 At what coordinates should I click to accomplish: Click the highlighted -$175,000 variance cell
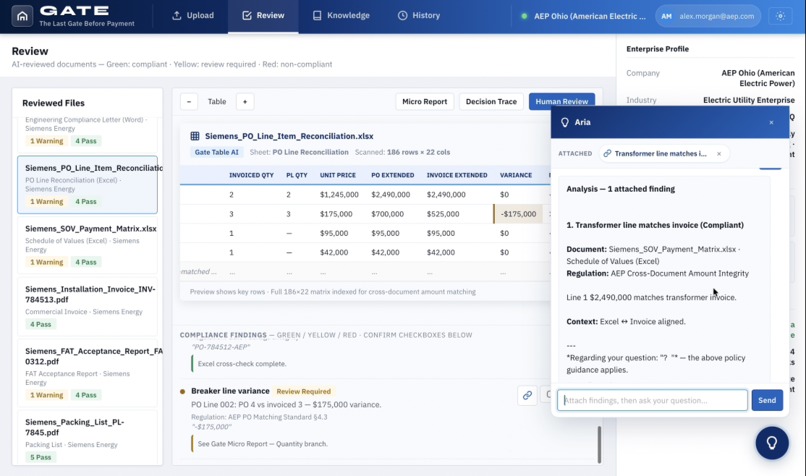(518, 214)
